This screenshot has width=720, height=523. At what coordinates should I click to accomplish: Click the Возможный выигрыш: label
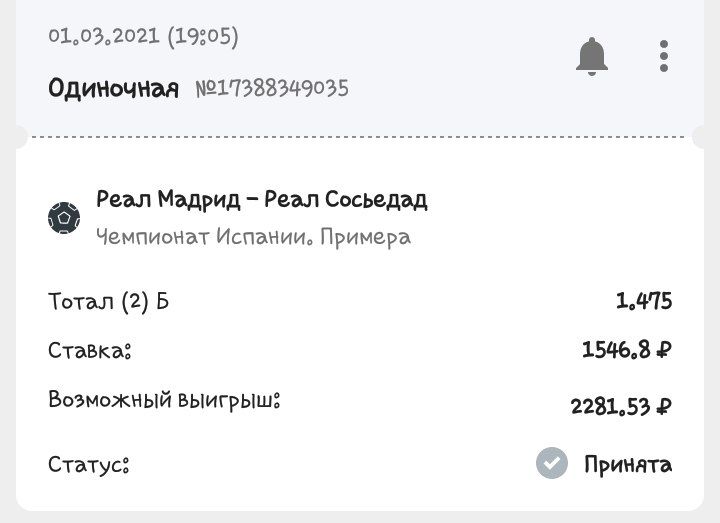[x=164, y=401]
